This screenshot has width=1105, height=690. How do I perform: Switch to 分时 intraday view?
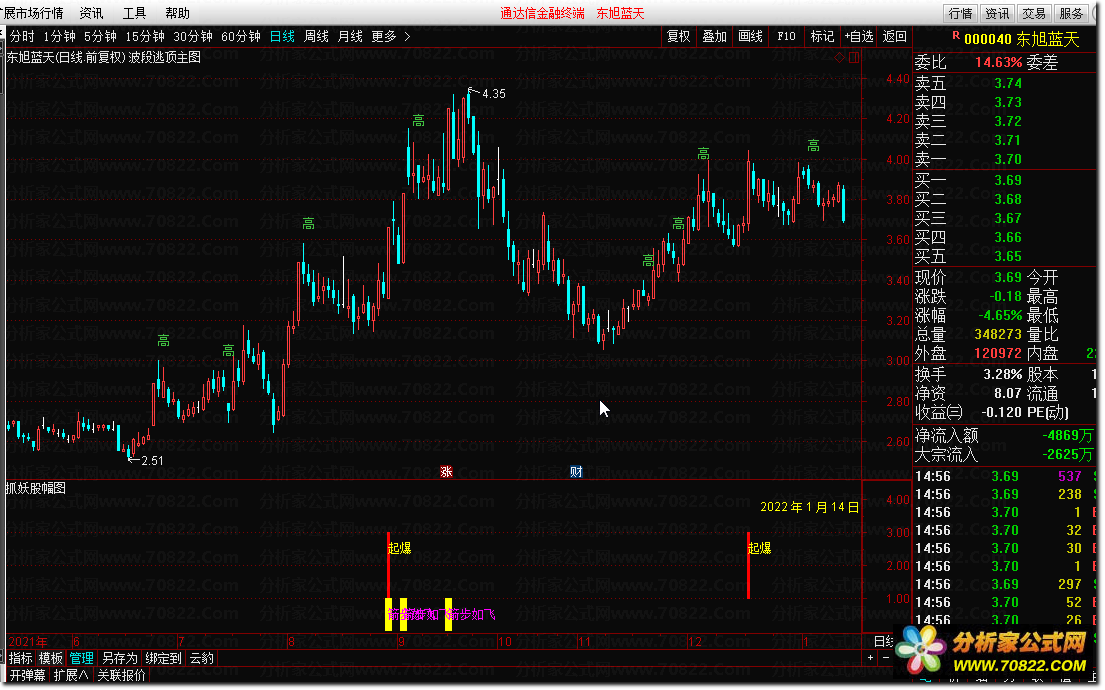tap(22, 36)
